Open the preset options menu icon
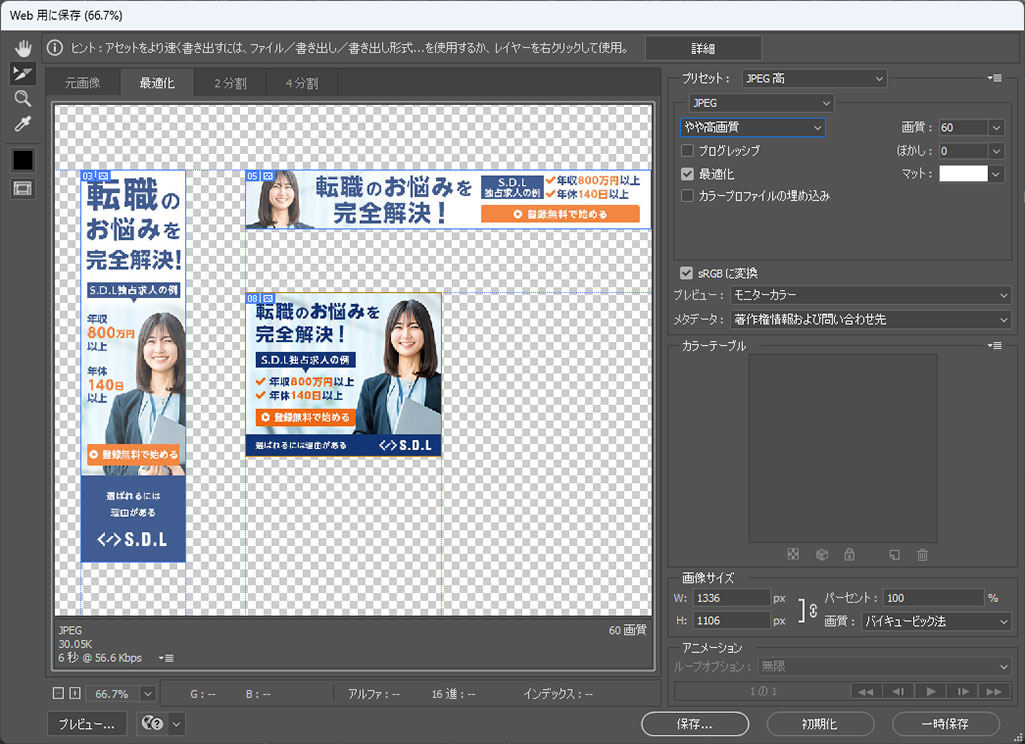Screen dimensions: 1025x744 (994, 78)
